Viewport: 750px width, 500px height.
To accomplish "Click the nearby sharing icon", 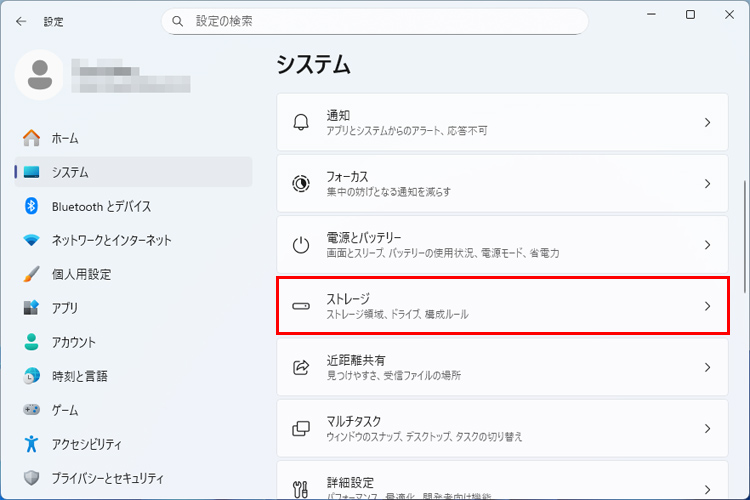I will tap(301, 367).
